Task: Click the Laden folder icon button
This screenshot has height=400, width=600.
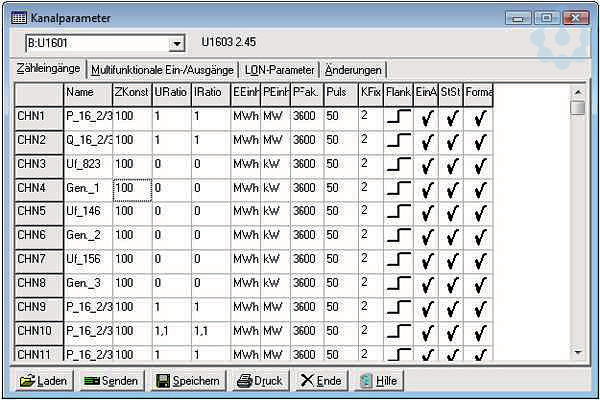Action: [42, 381]
